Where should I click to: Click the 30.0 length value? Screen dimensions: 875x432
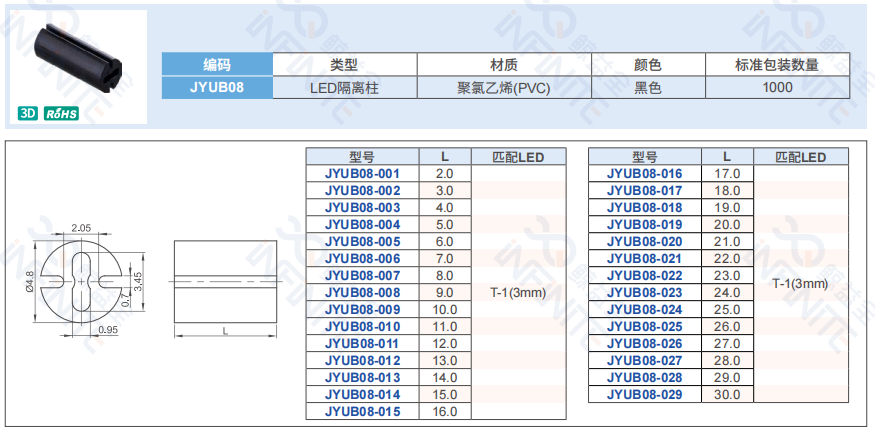tap(727, 395)
